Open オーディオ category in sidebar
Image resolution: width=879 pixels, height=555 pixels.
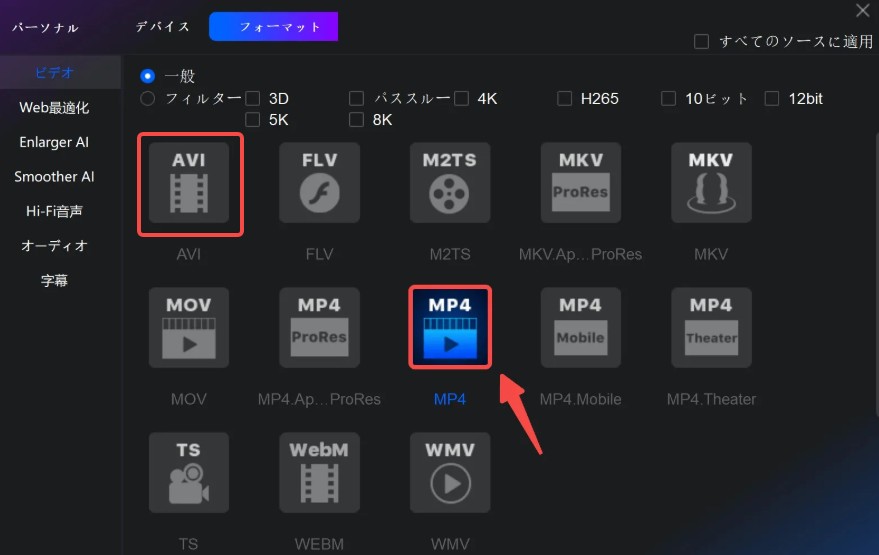click(x=54, y=246)
